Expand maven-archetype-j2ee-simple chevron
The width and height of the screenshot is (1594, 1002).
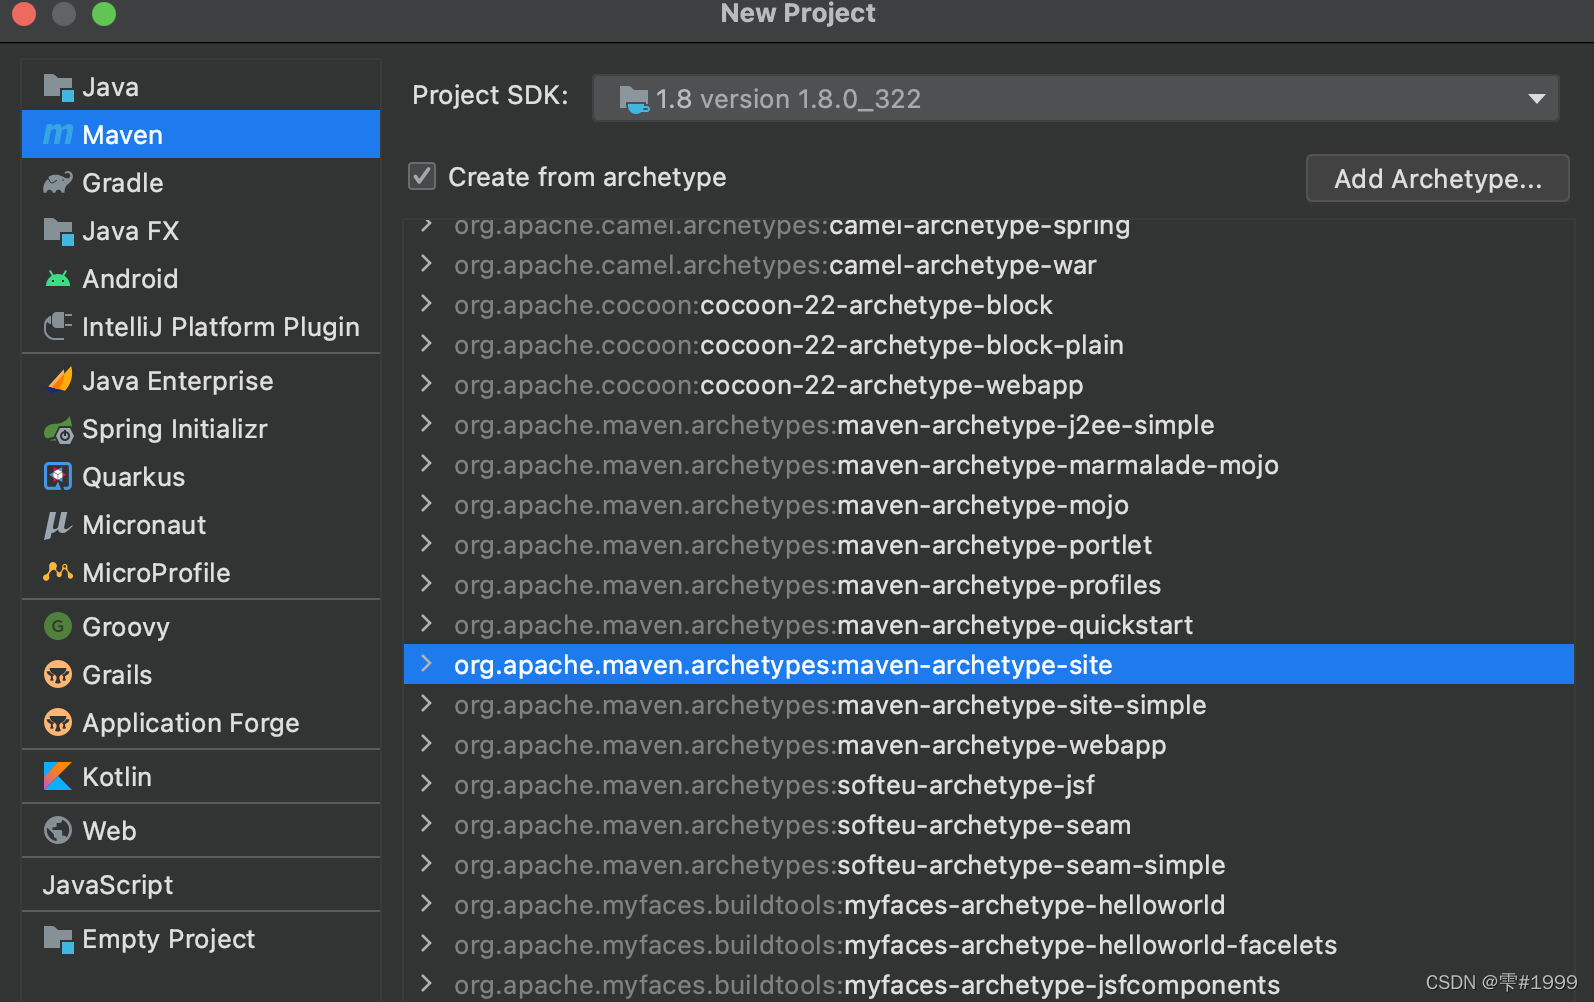pos(426,423)
